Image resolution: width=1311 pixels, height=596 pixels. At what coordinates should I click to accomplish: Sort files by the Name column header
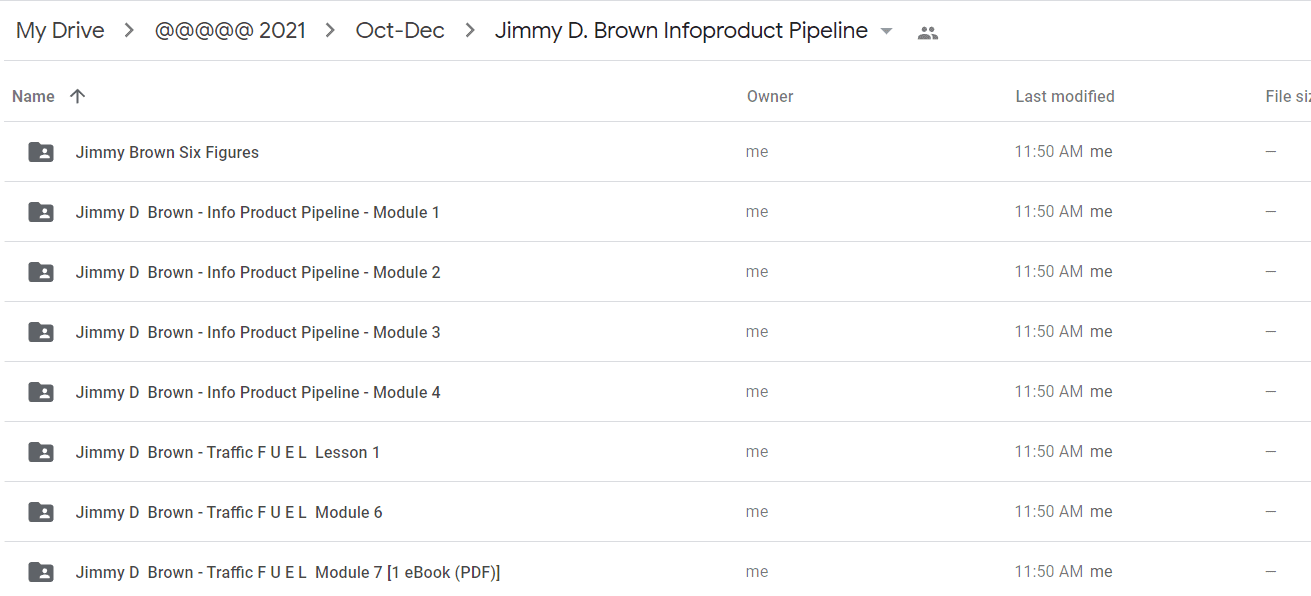[33, 96]
